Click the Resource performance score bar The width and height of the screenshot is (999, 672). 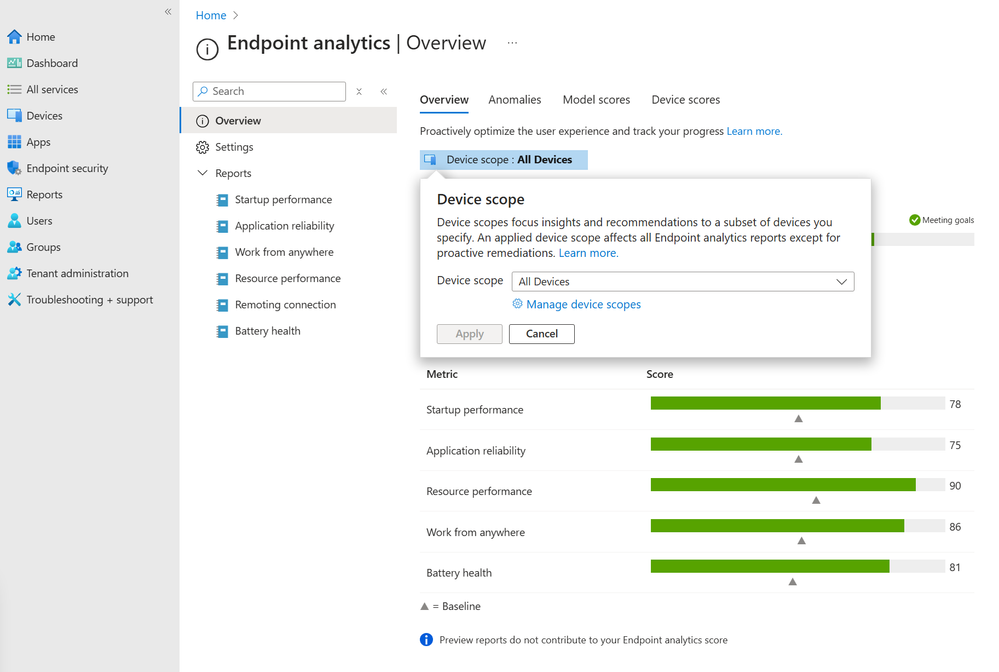[797, 485]
